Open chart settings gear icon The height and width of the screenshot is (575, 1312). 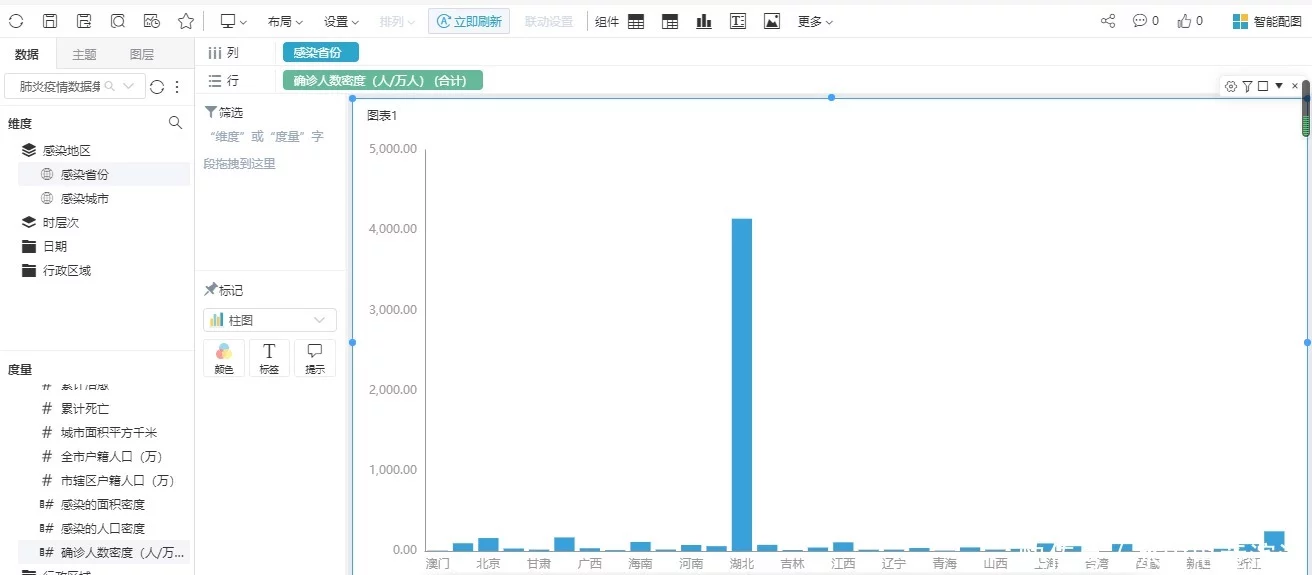click(x=1231, y=87)
